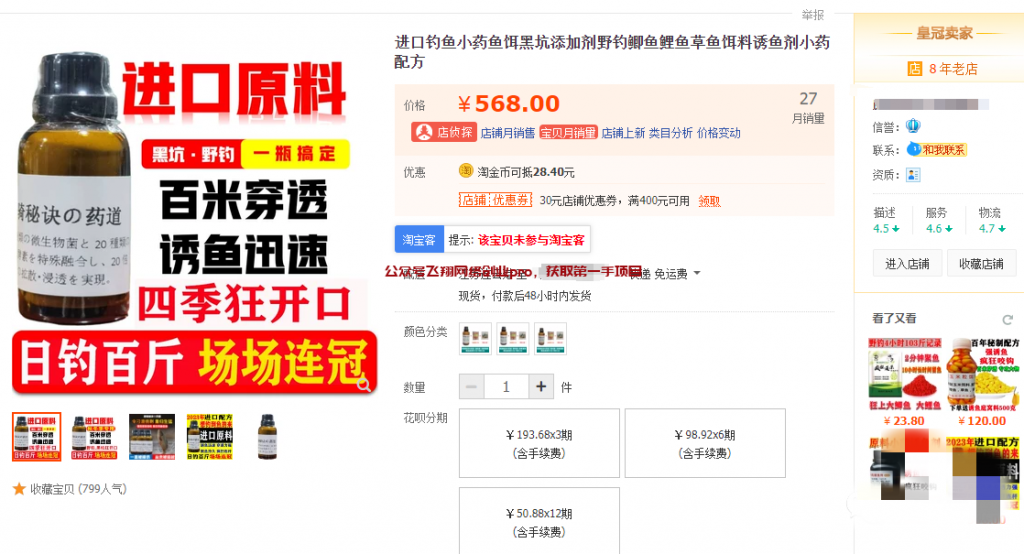Select the third 颜色分类 swatch
Screen dimensions: 1024x554
(551, 338)
